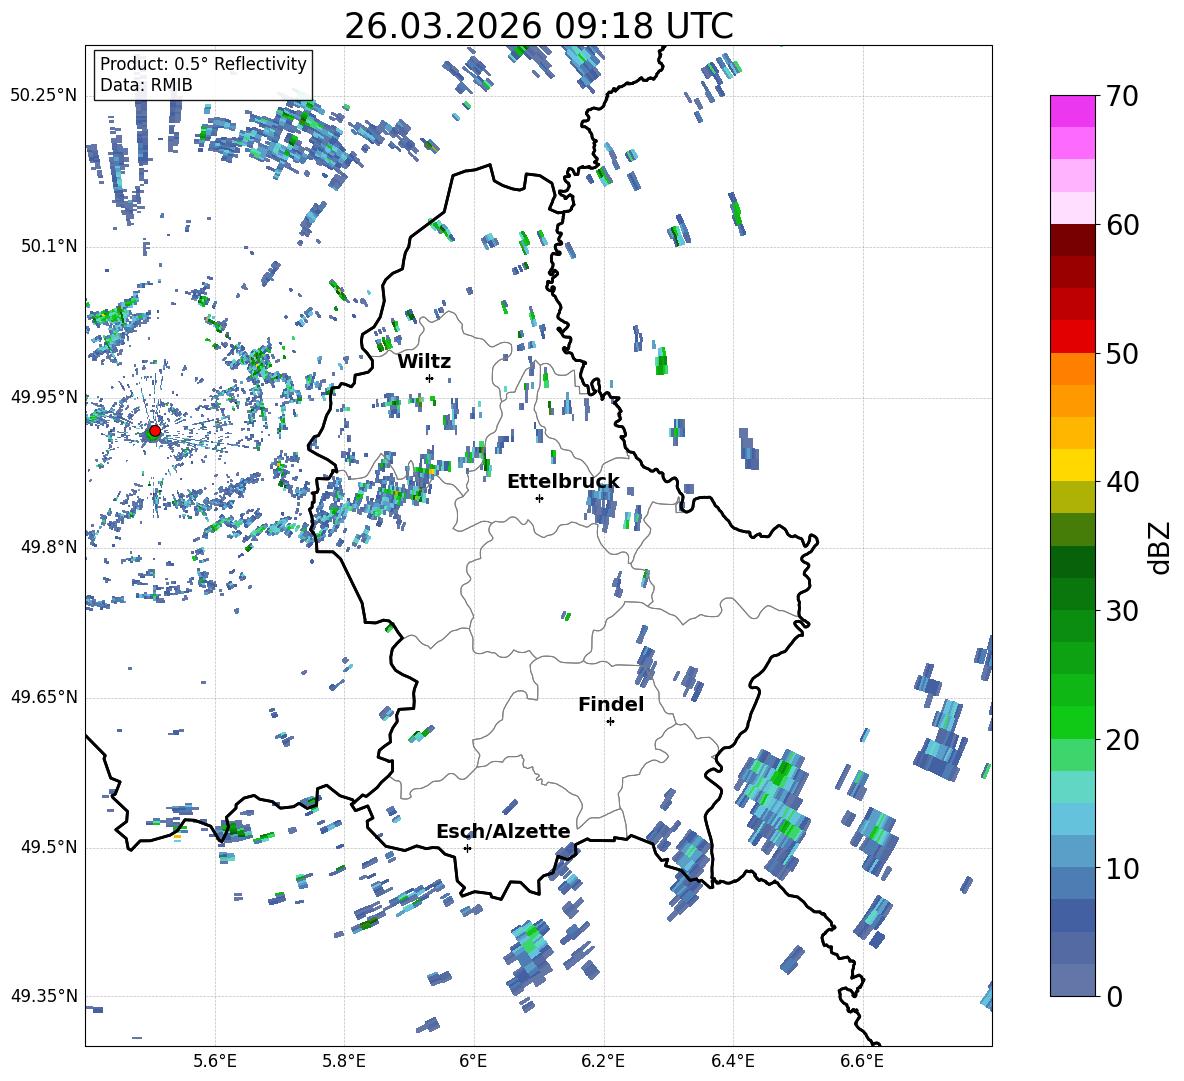Click the colorbar tick value 30
The image size is (1184, 1081).
click(x=1122, y=611)
